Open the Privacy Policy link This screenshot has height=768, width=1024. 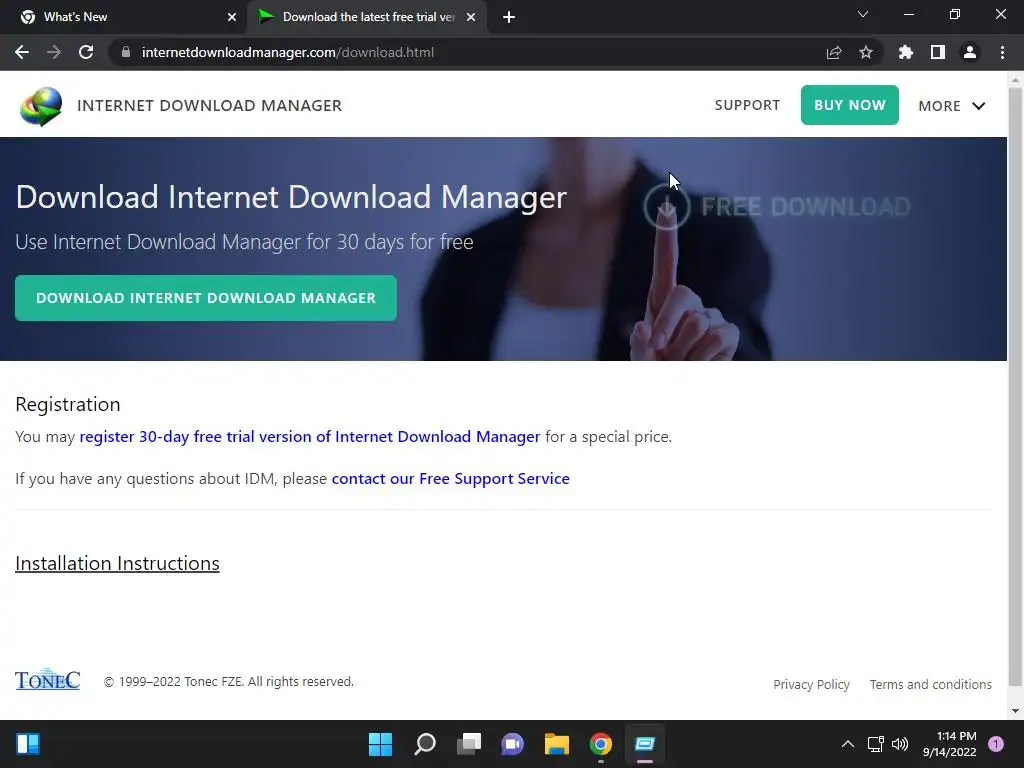[811, 684]
